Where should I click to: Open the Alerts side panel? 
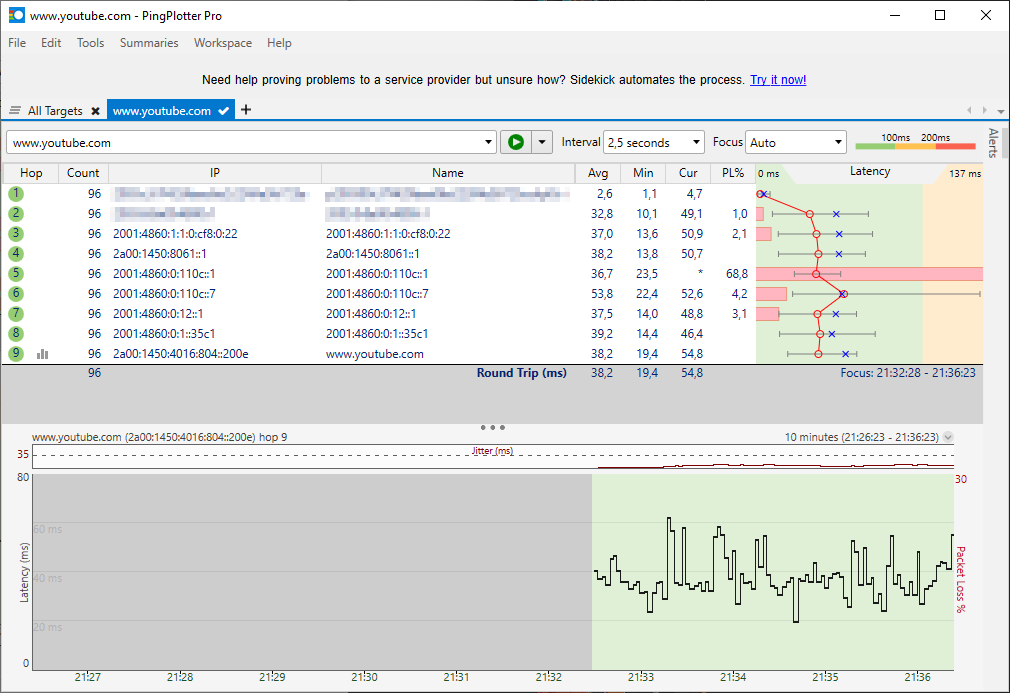[993, 142]
